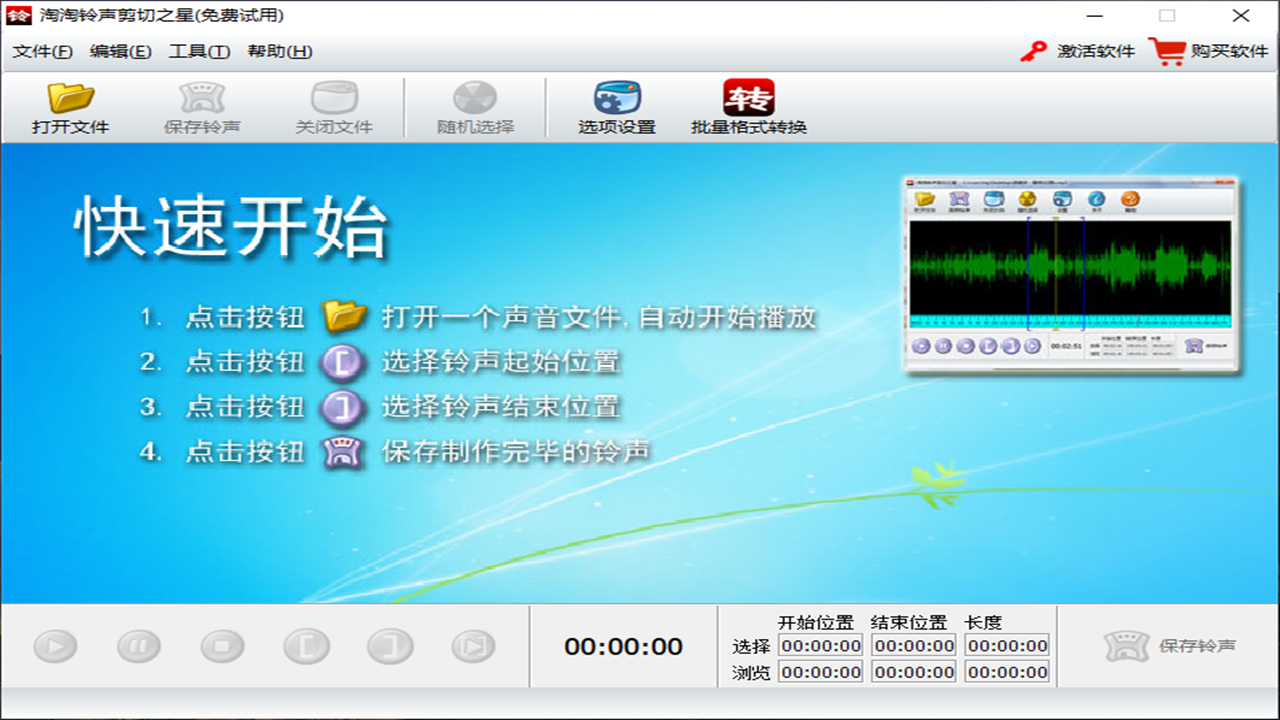The height and width of the screenshot is (720, 1280).
Task: Click text 保存制作完毕的铃声
Action: 516,451
